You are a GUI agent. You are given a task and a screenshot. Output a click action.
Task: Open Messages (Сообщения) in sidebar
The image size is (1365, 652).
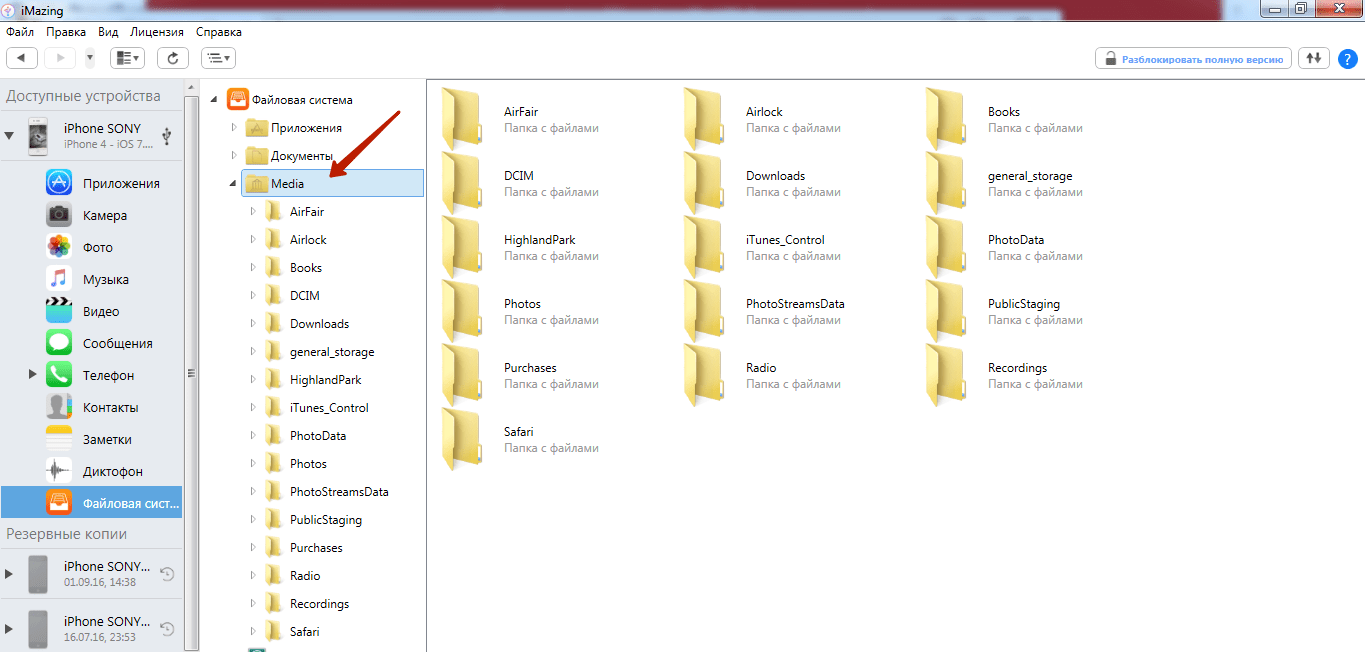pyautogui.click(x=59, y=343)
